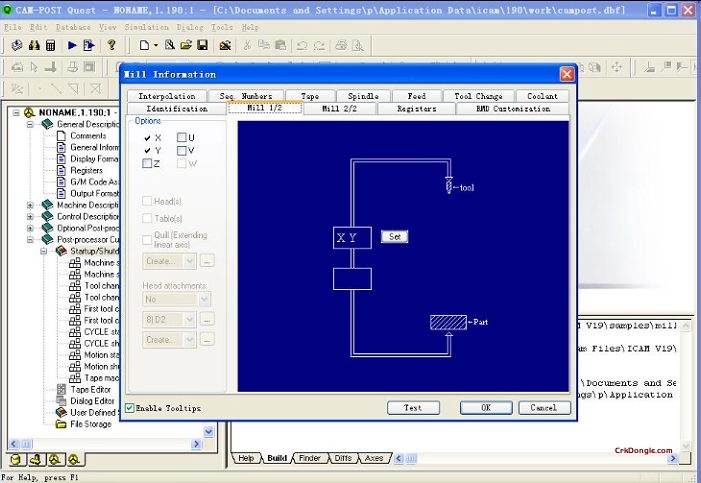The image size is (701, 483).
Task: Click the Test button
Action: coord(412,408)
